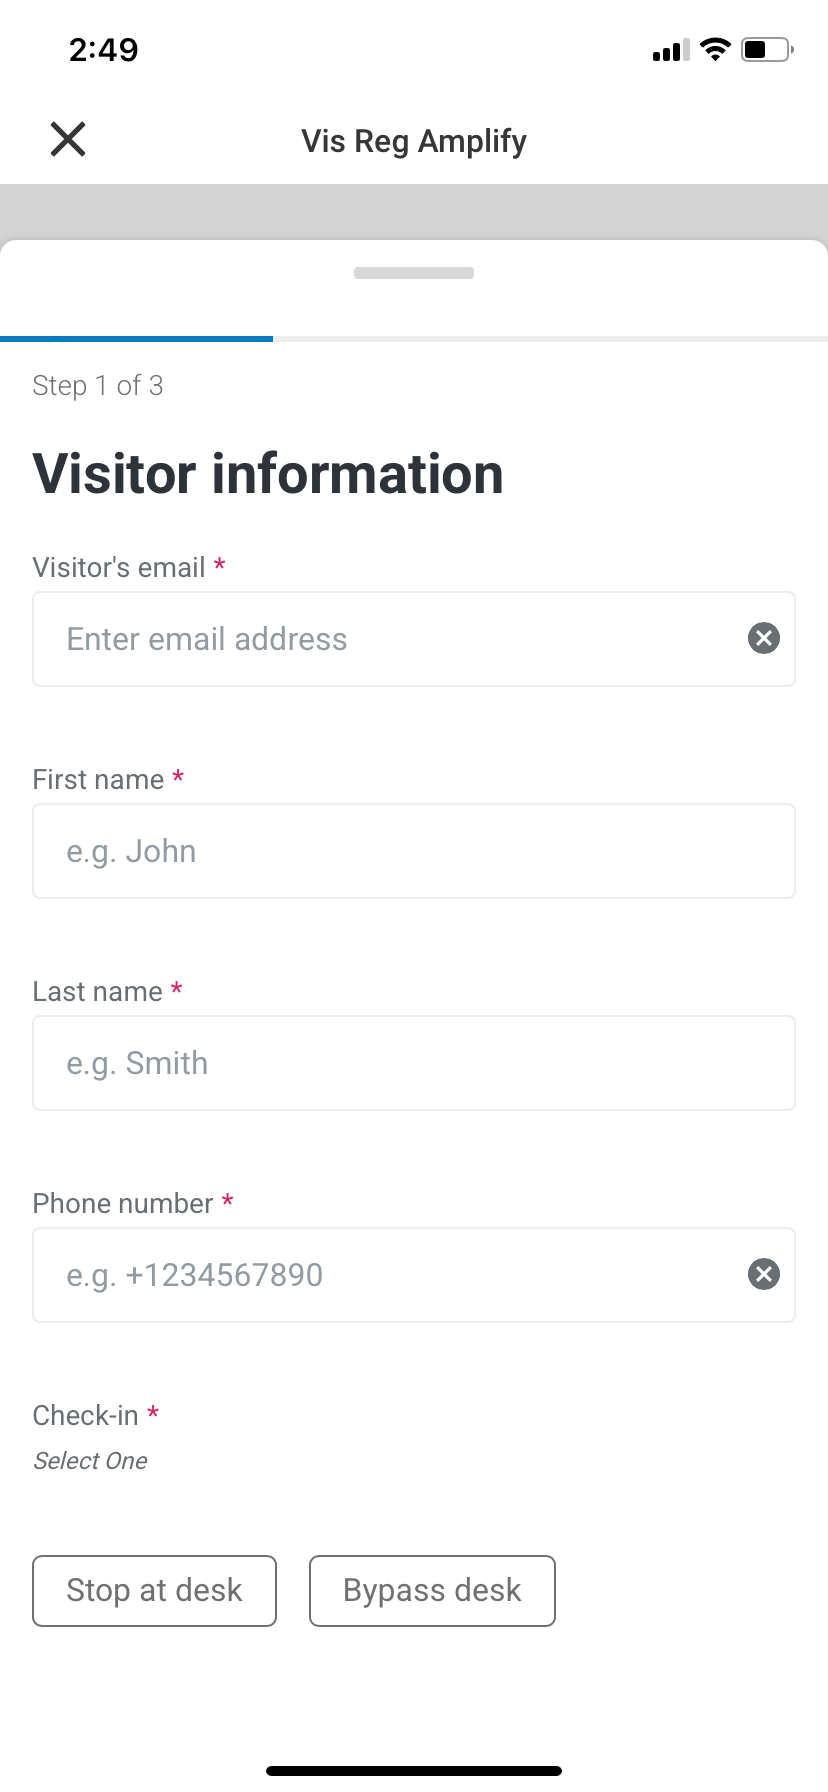828x1792 pixels.
Task: Tap the Vis Reg Amplify title
Action: (x=414, y=141)
